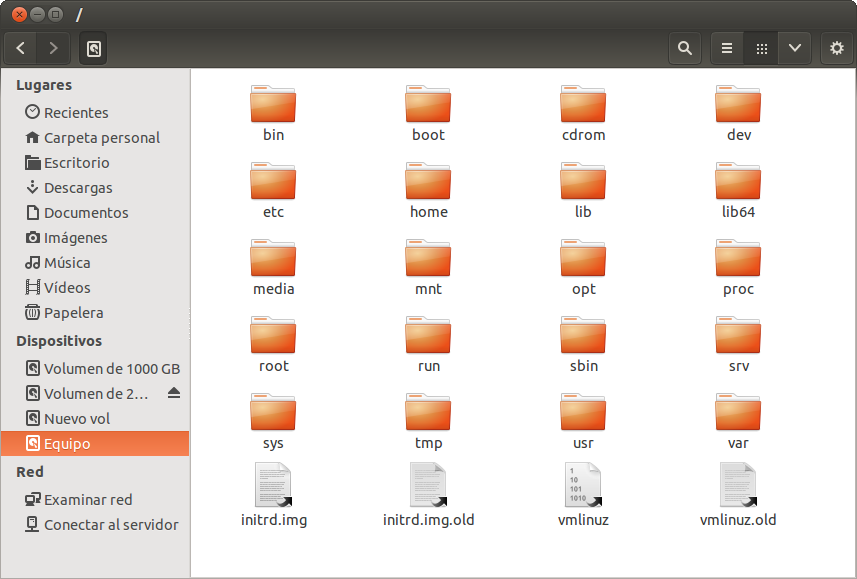Go back with the back arrow
Image resolution: width=857 pixels, height=579 pixels.
pos(20,48)
